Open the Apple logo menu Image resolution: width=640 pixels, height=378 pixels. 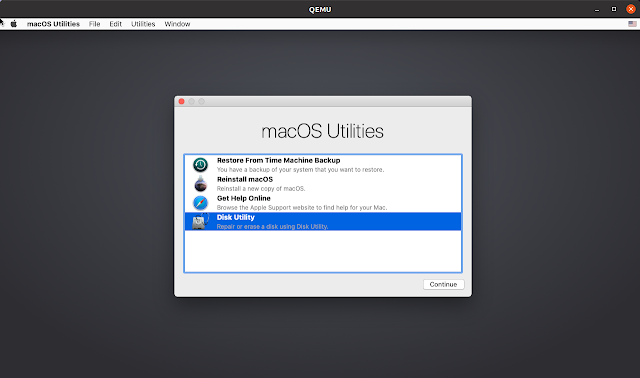click(x=13, y=24)
